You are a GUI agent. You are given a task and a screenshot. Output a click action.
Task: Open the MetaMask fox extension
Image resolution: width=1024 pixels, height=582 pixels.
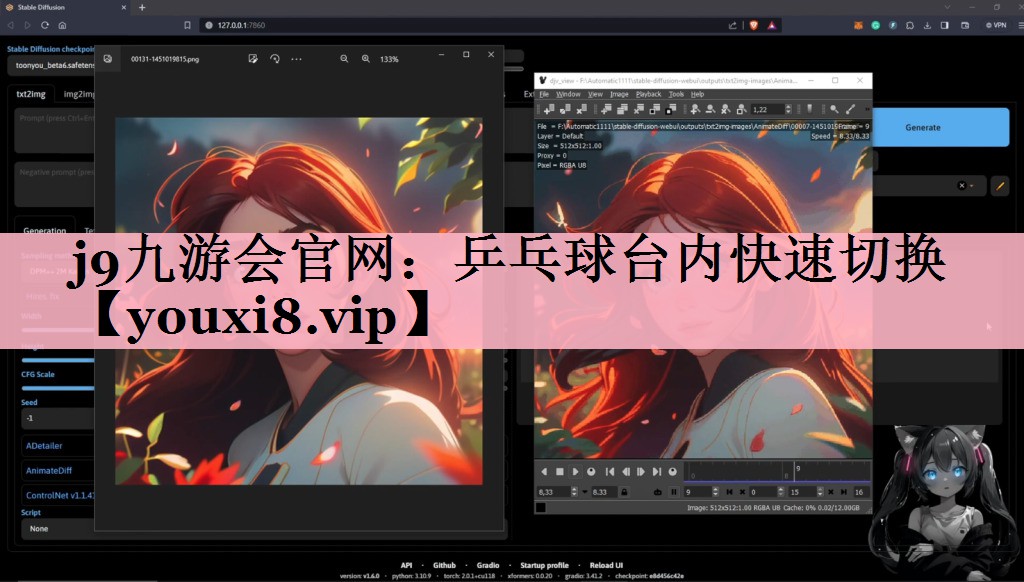tap(858, 25)
